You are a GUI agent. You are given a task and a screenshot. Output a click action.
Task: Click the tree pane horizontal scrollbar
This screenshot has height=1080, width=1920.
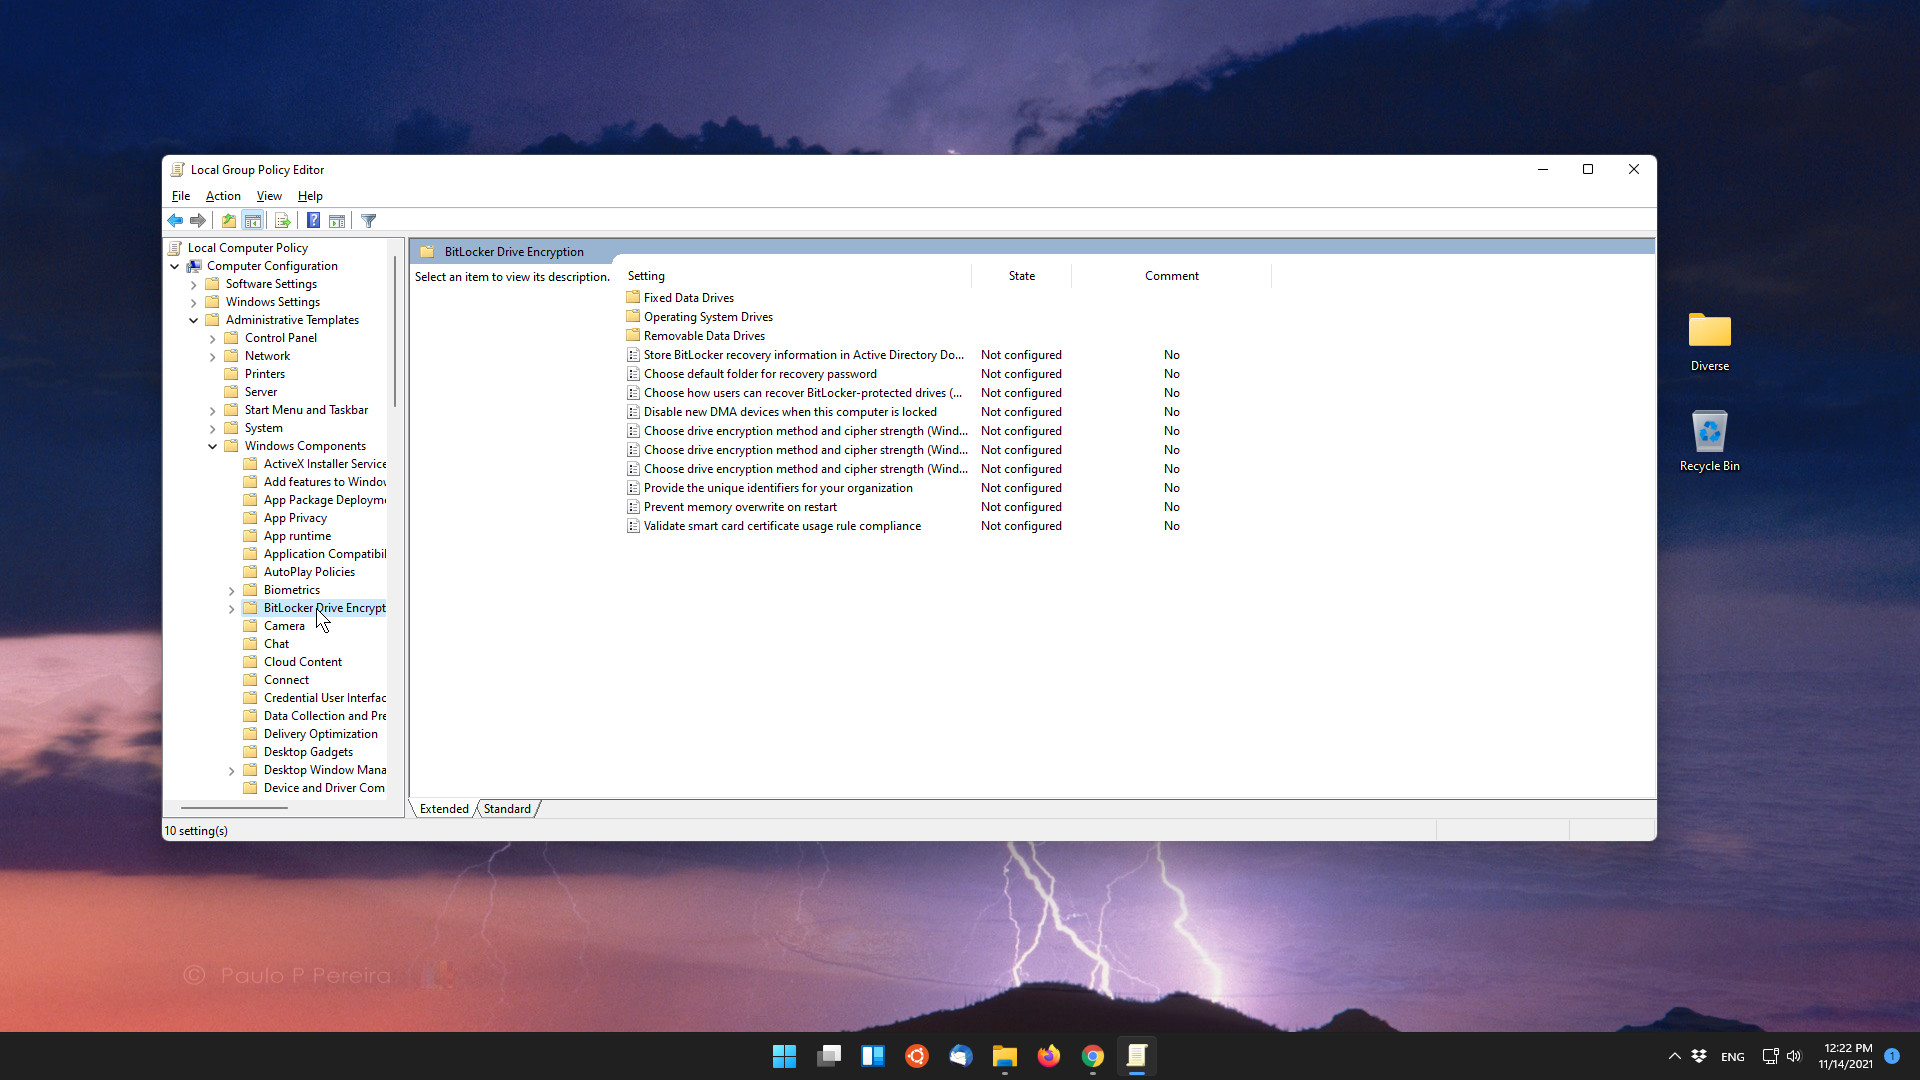(234, 807)
